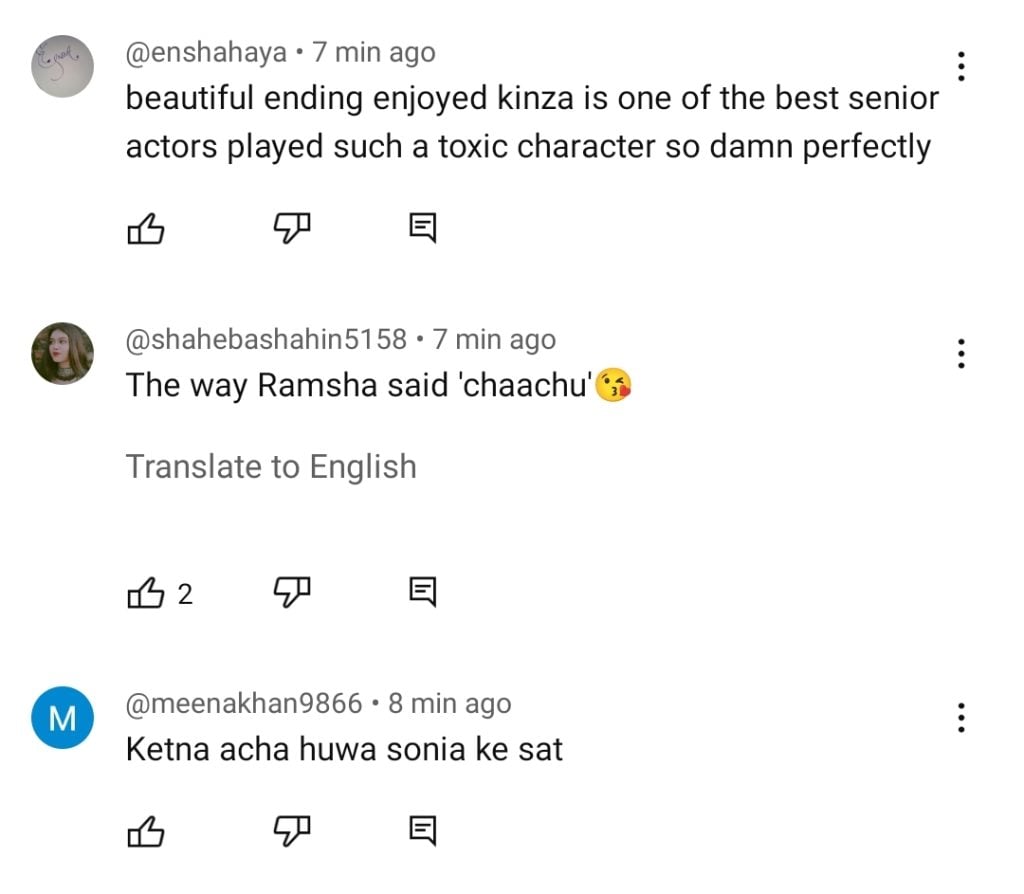This screenshot has height=894, width=1024.
Task: Tap the 'beautiful ending enjoyed kinza' comment text
Action: pyautogui.click(x=530, y=122)
